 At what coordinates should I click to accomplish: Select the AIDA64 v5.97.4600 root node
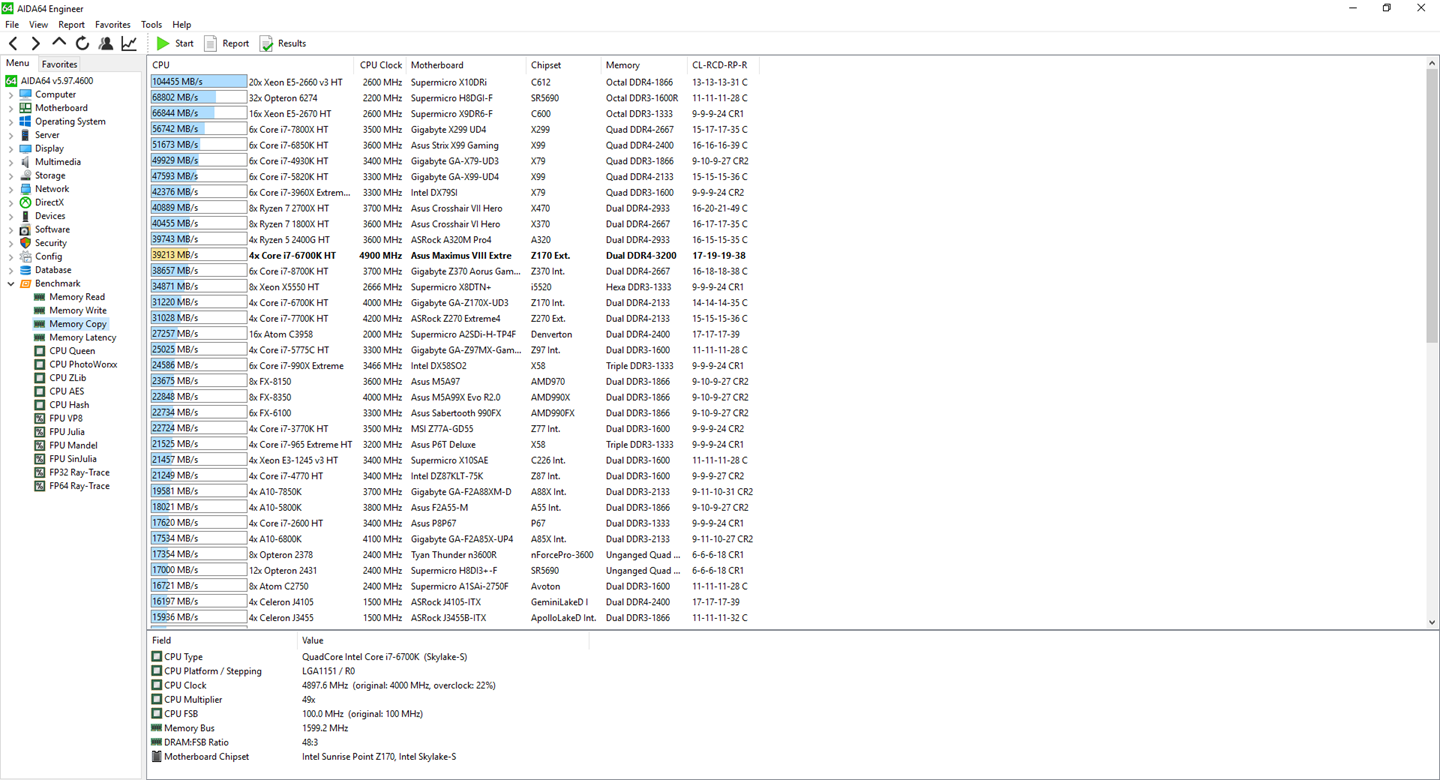pos(57,81)
